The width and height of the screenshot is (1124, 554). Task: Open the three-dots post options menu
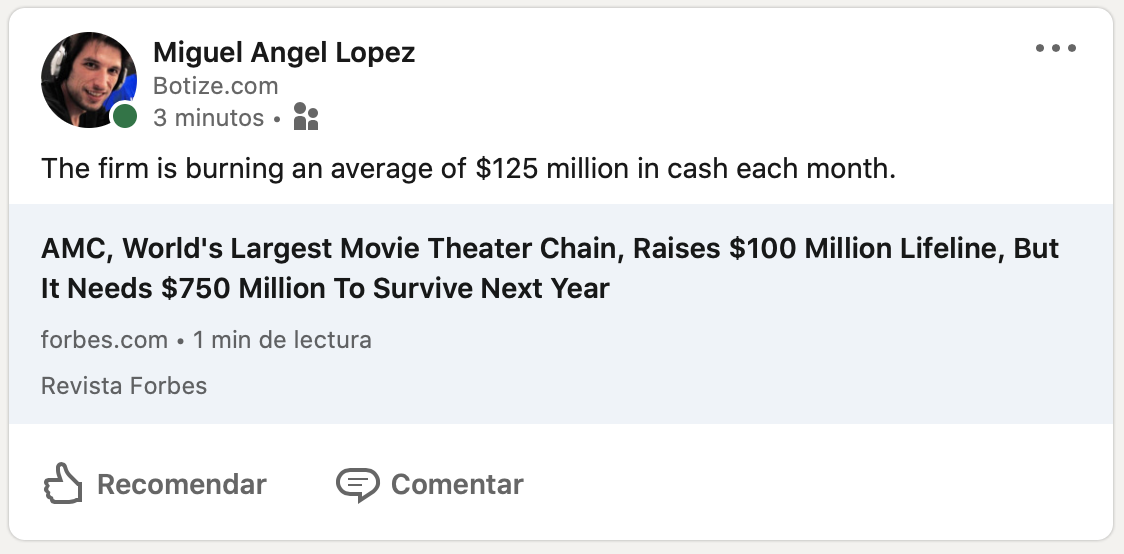(x=1055, y=48)
